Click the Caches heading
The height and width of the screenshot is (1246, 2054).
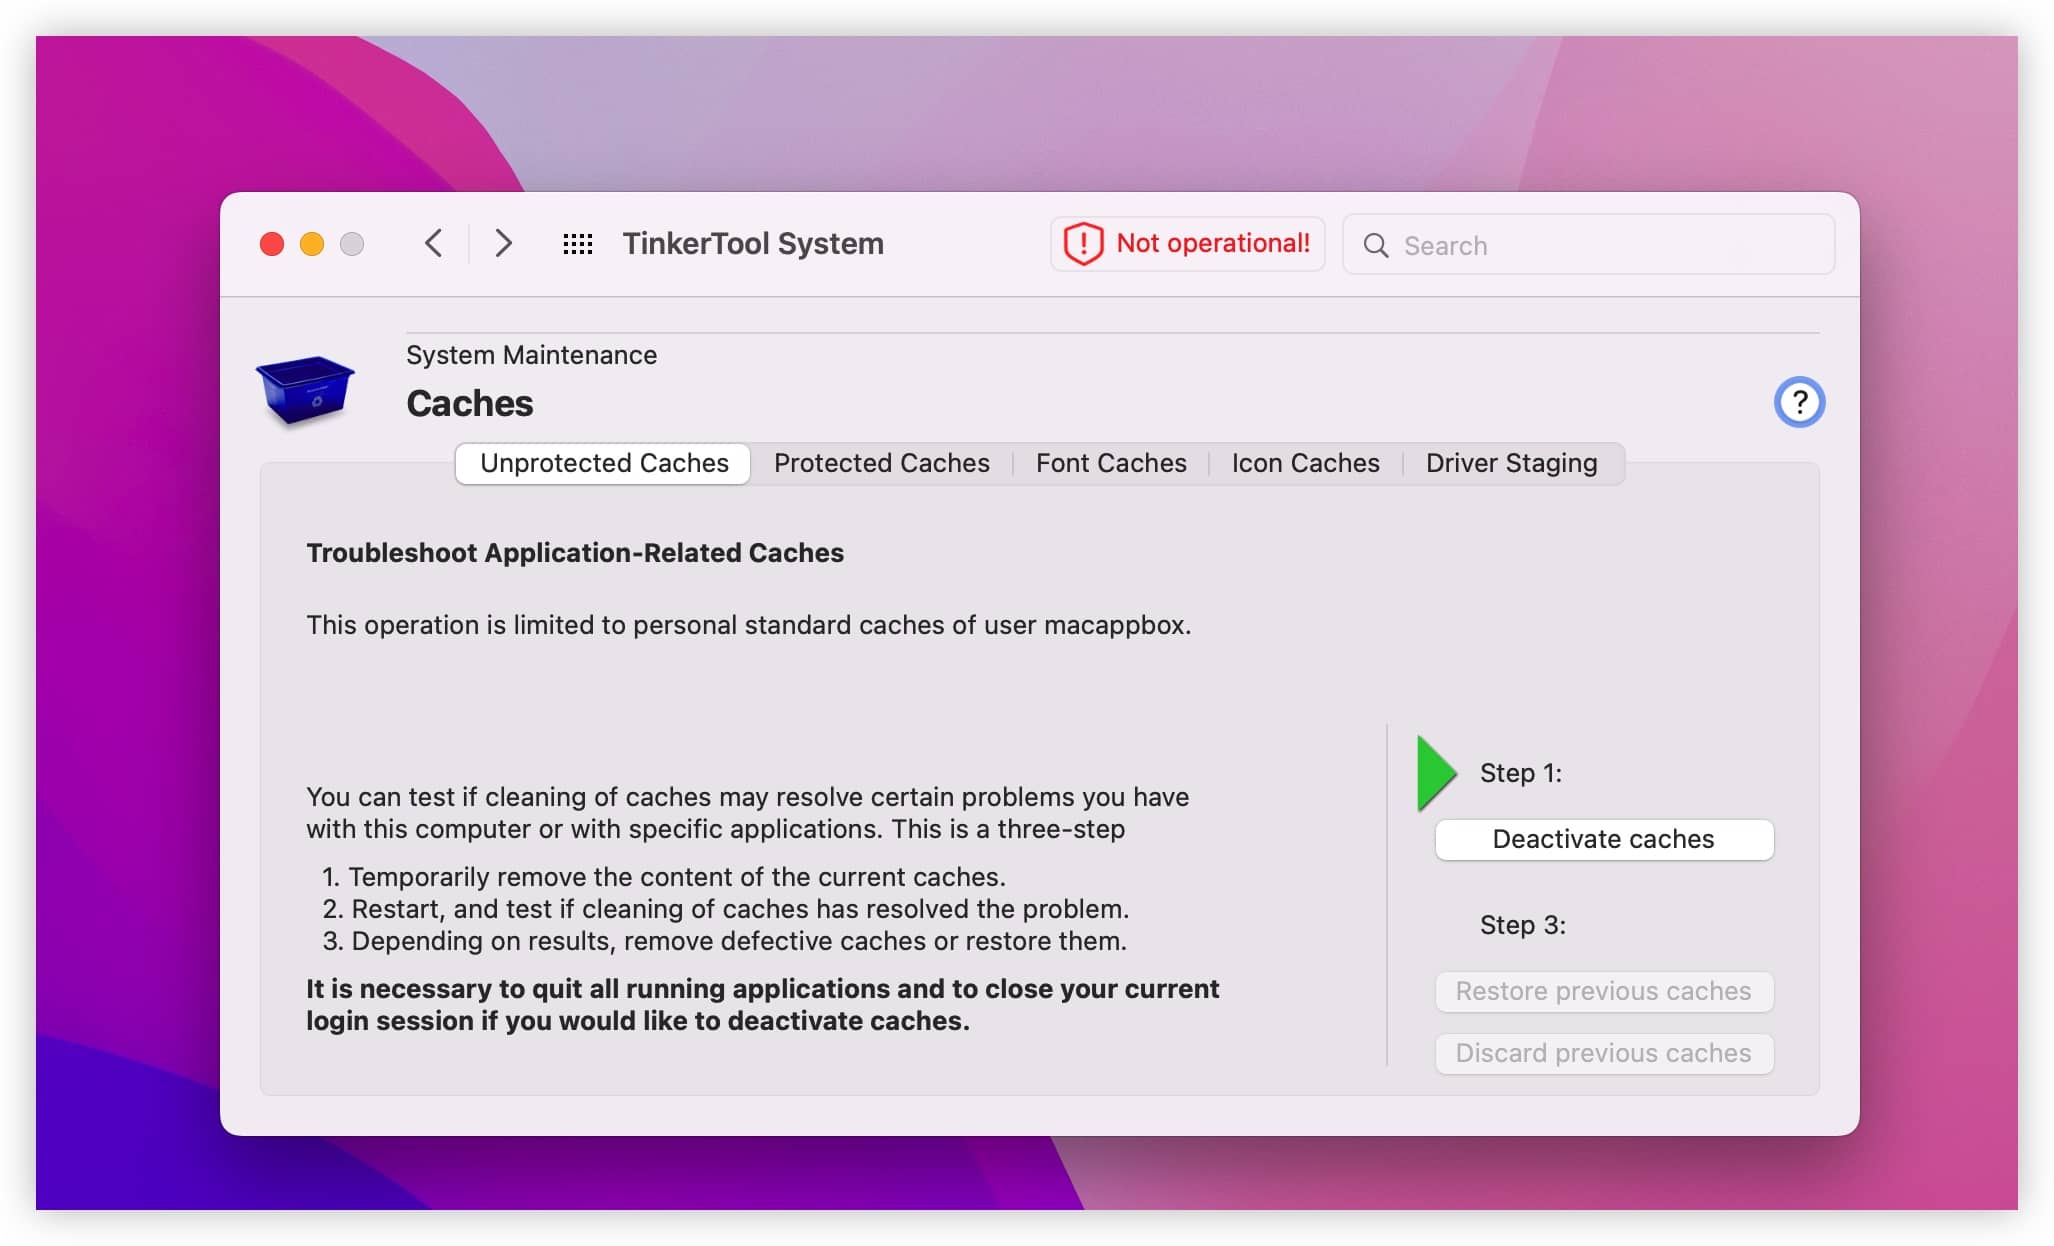click(470, 404)
